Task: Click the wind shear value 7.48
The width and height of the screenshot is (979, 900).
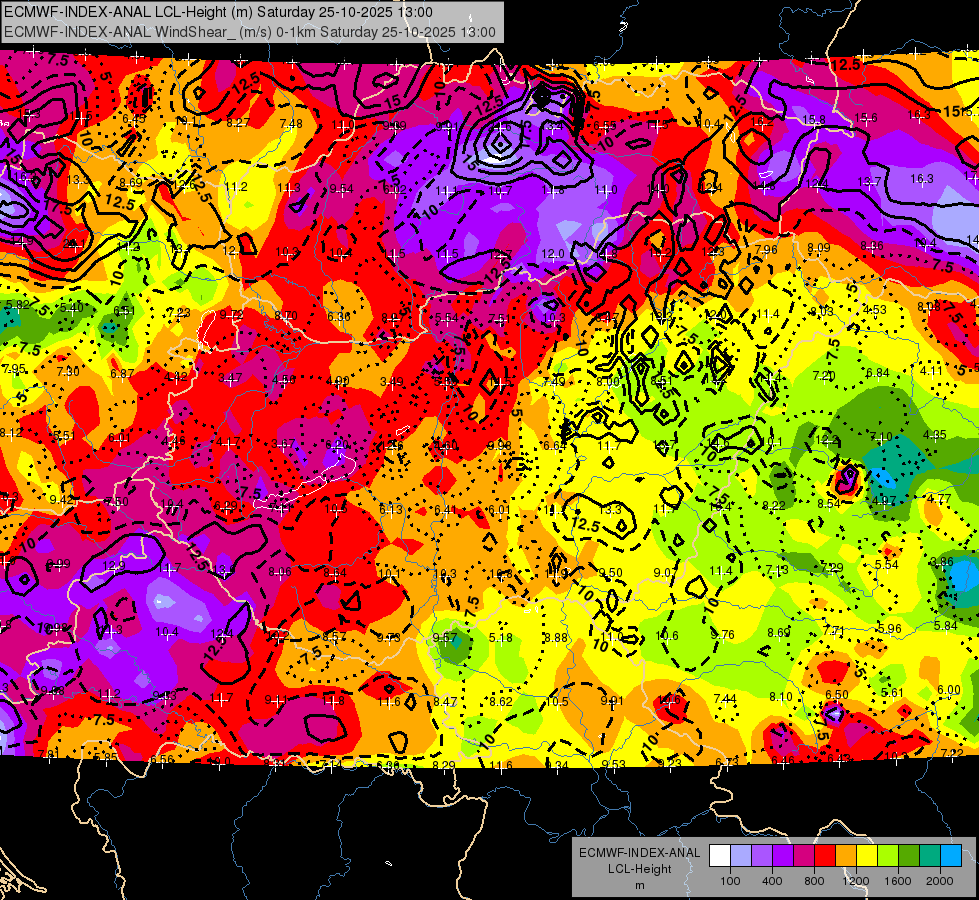Action: pos(291,124)
